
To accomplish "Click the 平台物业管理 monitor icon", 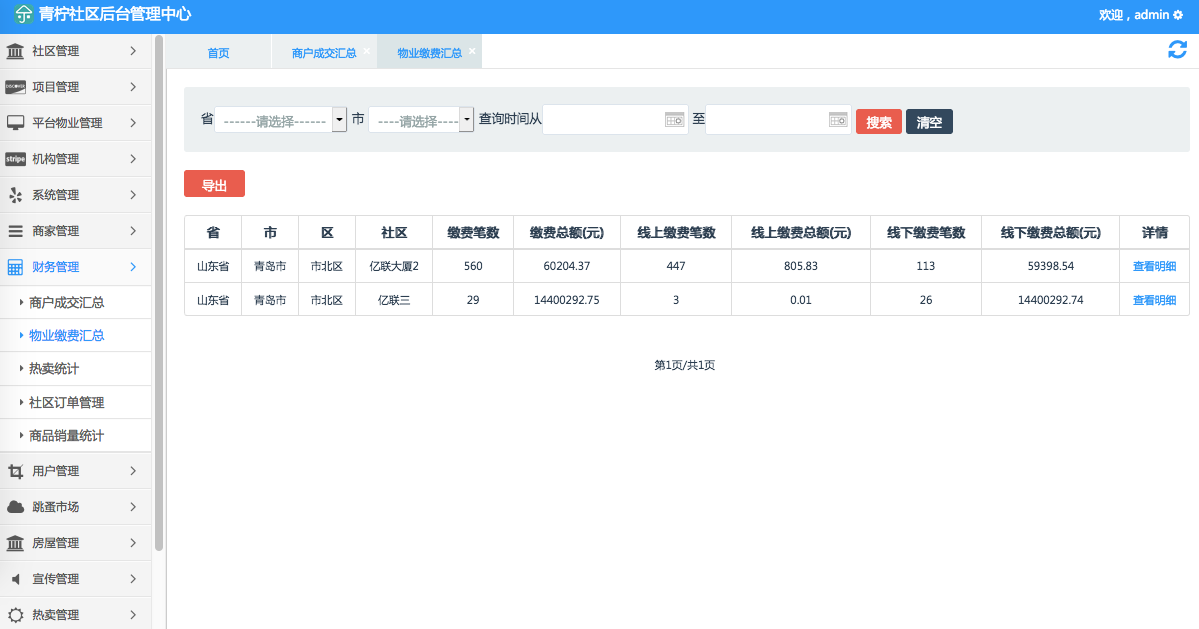I will click(x=15, y=123).
